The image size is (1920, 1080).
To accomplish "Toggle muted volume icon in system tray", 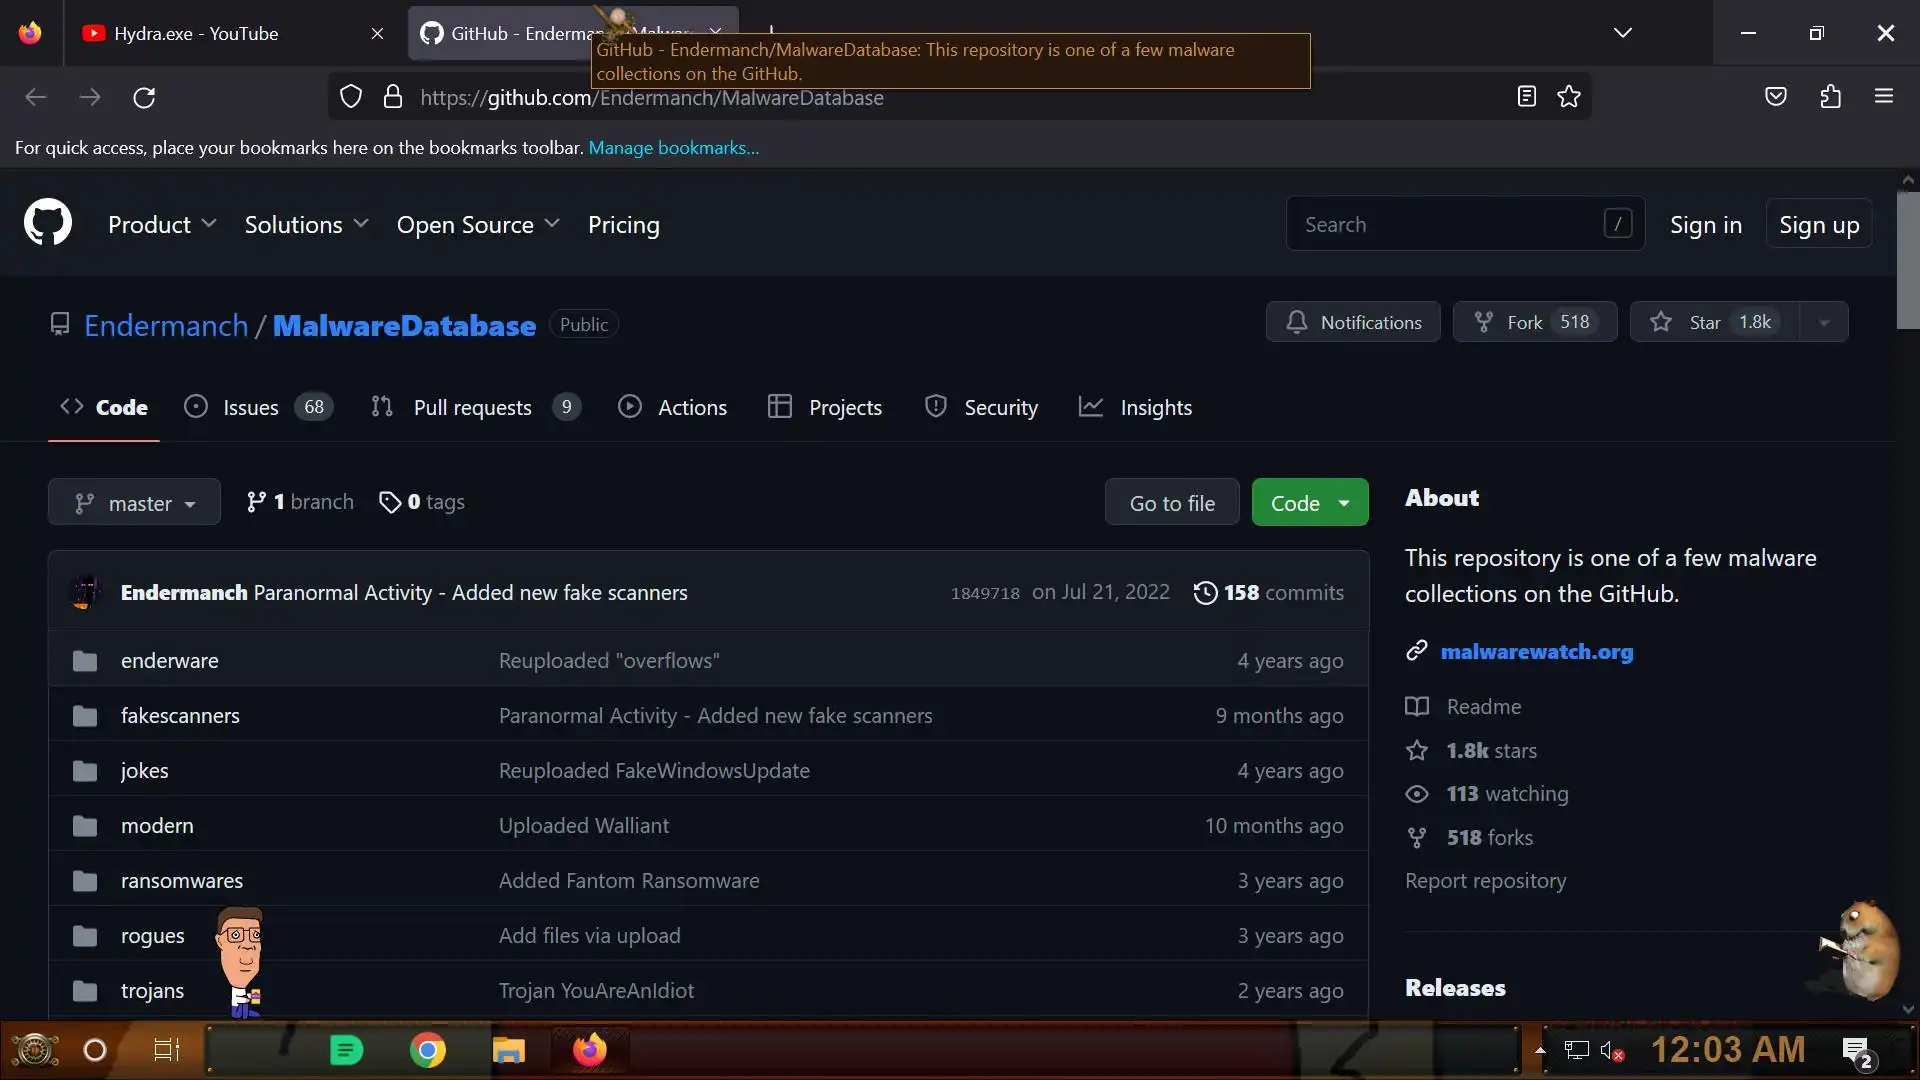I will (x=1611, y=1050).
